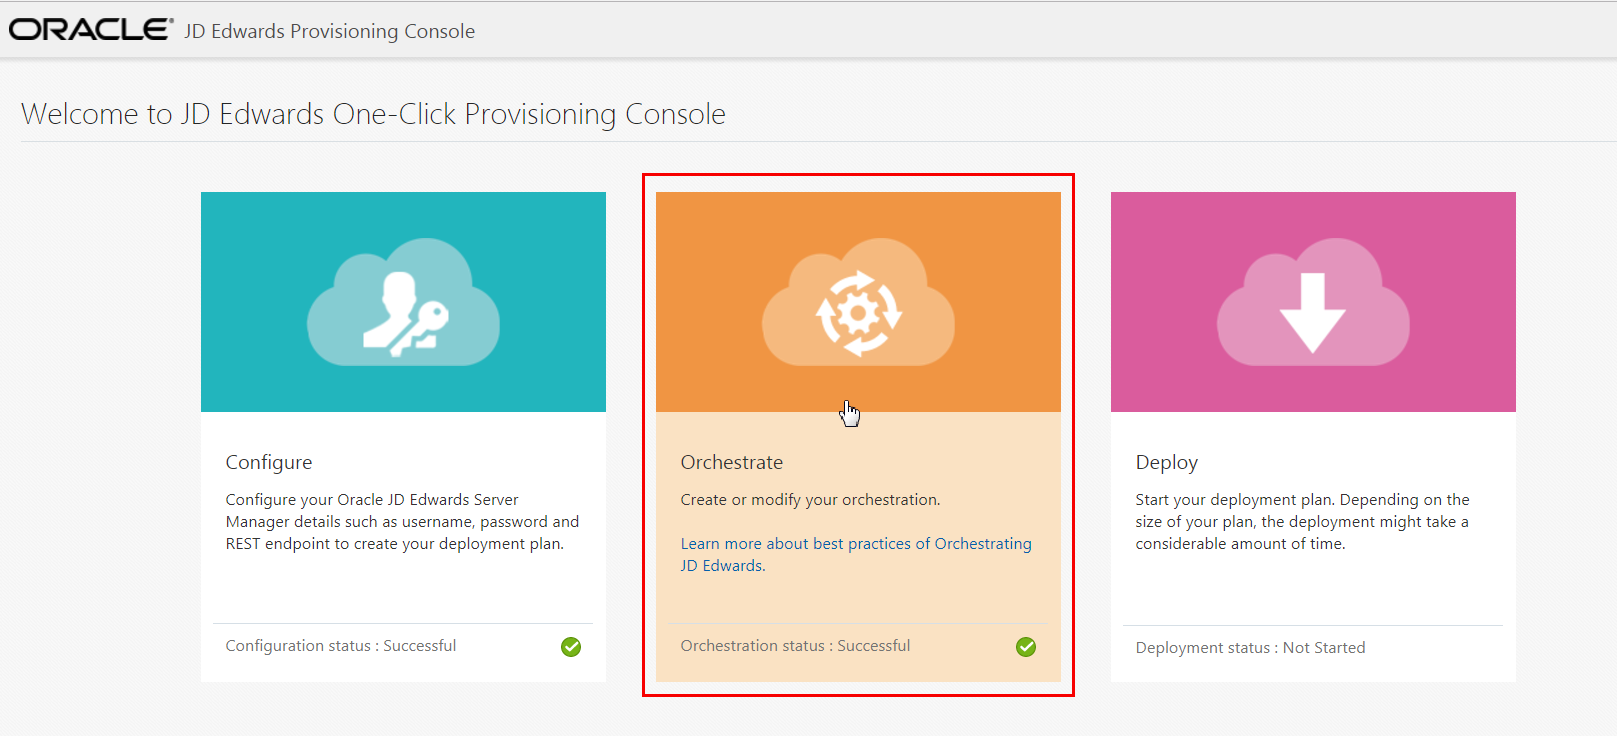The width and height of the screenshot is (1617, 736).
Task: Click the Configure card description paragraph
Action: (x=402, y=522)
